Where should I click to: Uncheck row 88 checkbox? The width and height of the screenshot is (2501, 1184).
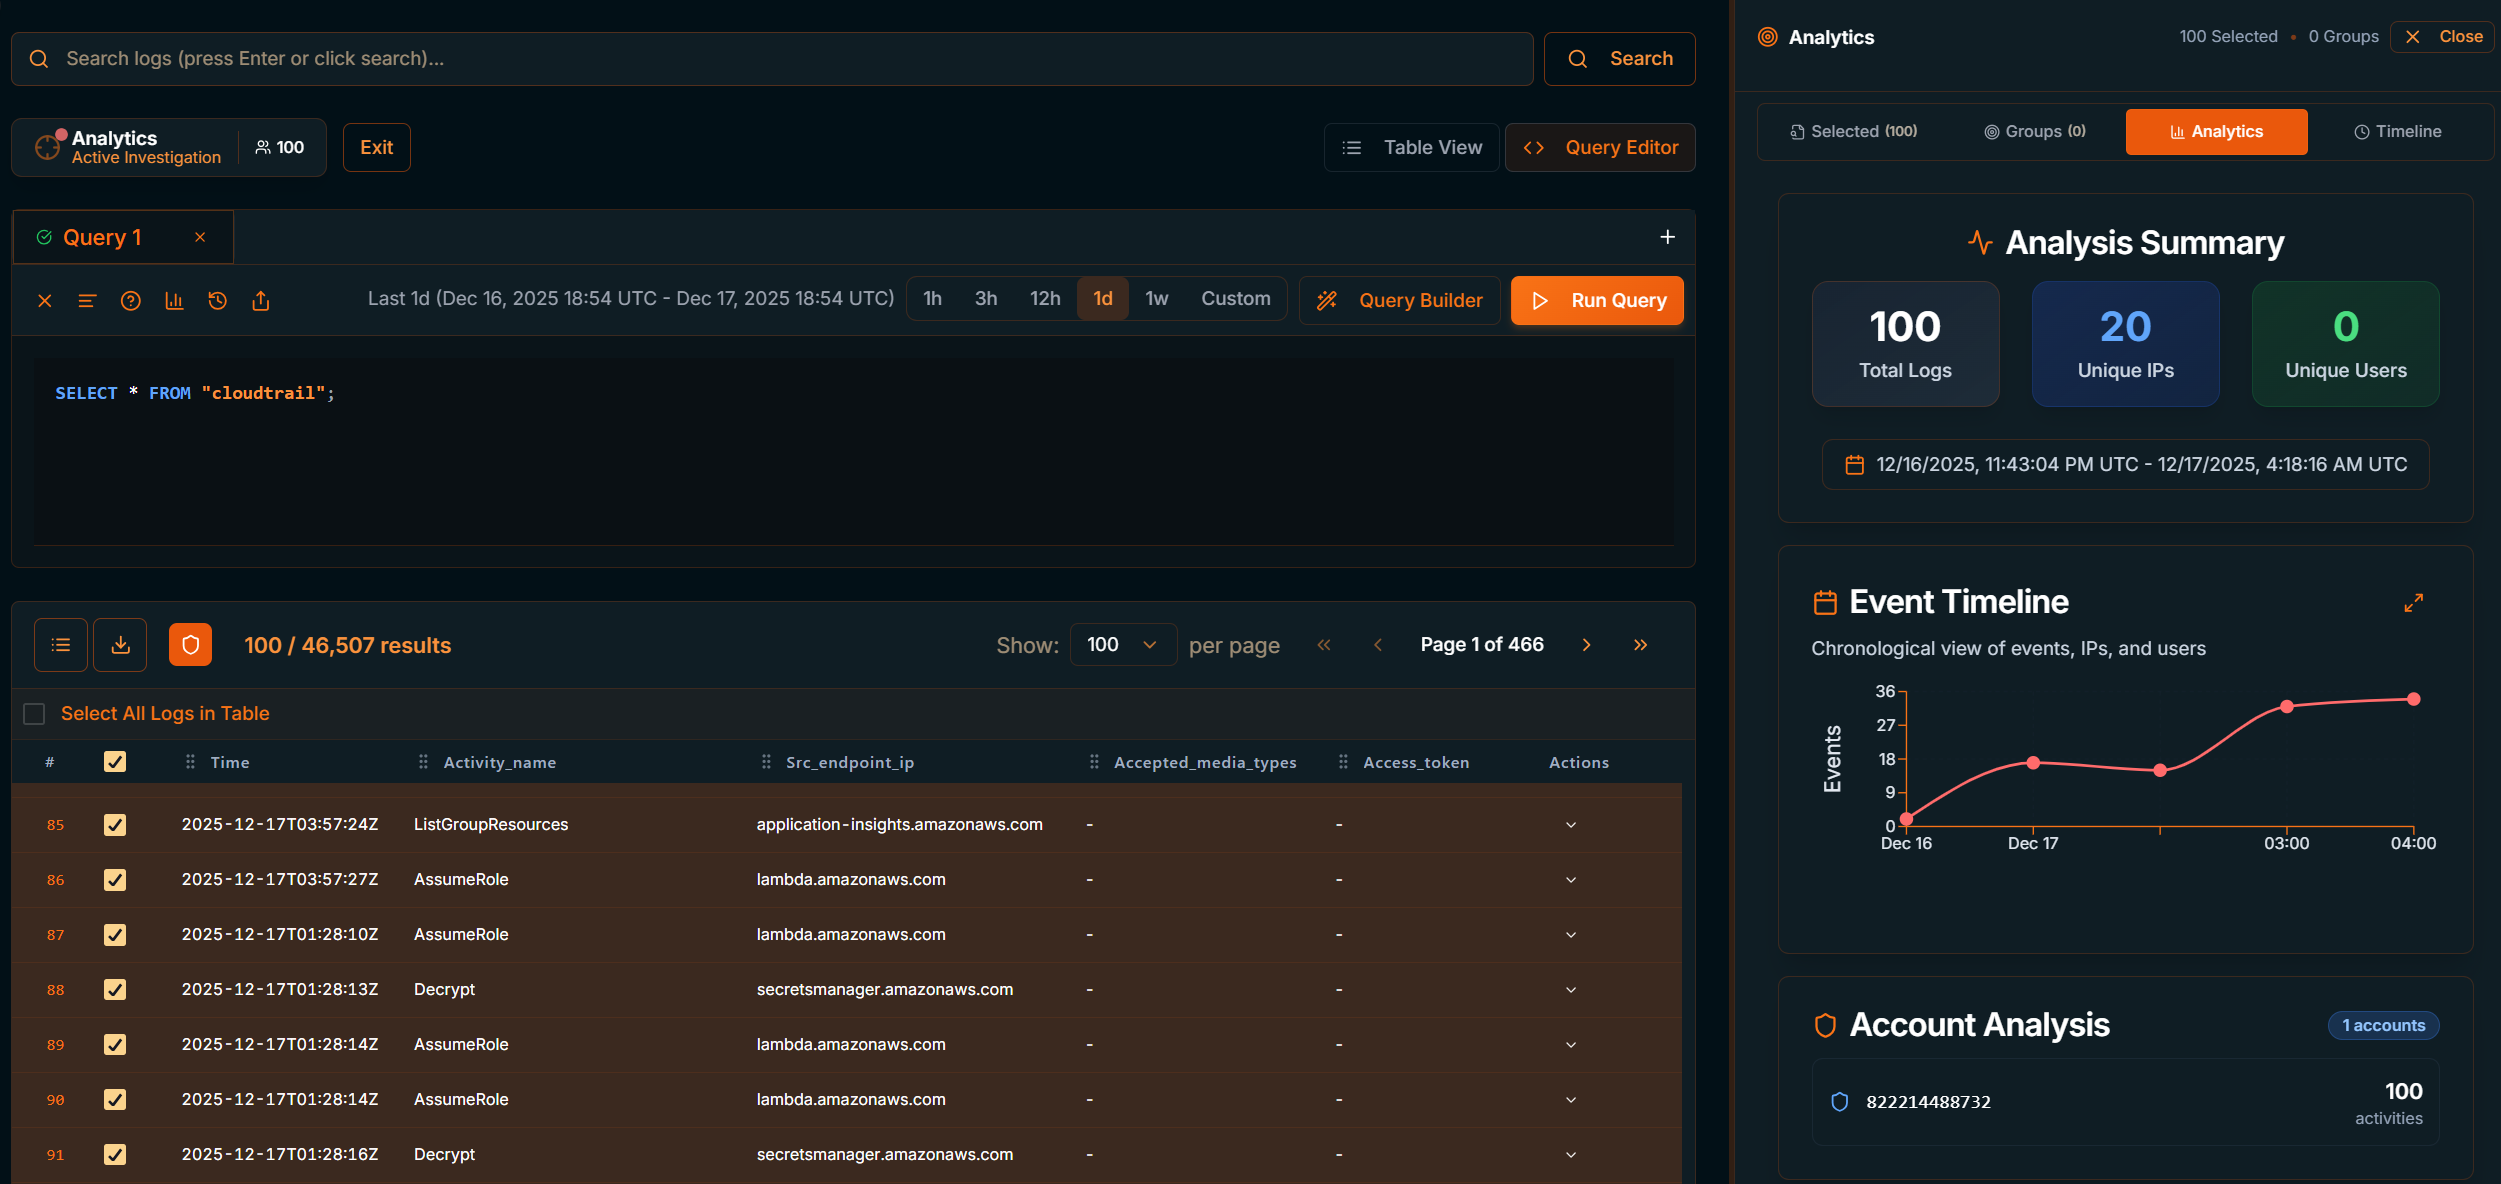pos(115,990)
